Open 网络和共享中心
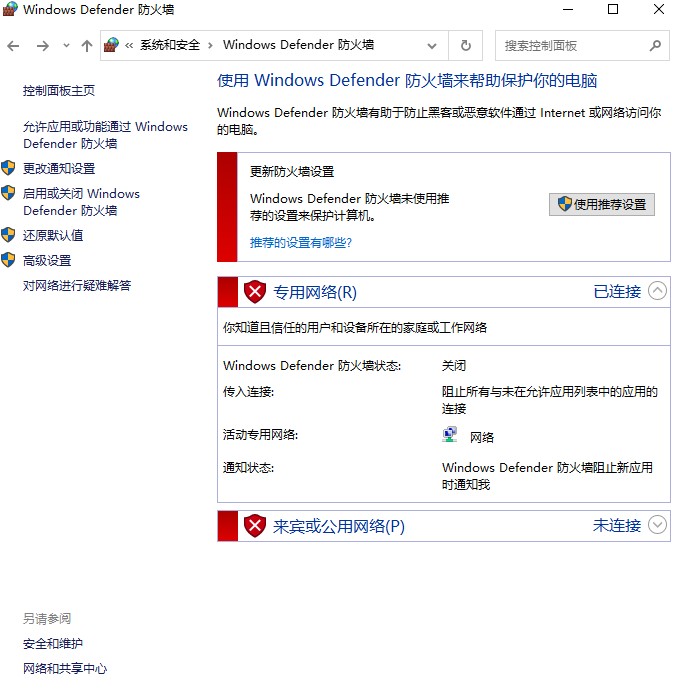This screenshot has height=695, width=679. [x=65, y=668]
